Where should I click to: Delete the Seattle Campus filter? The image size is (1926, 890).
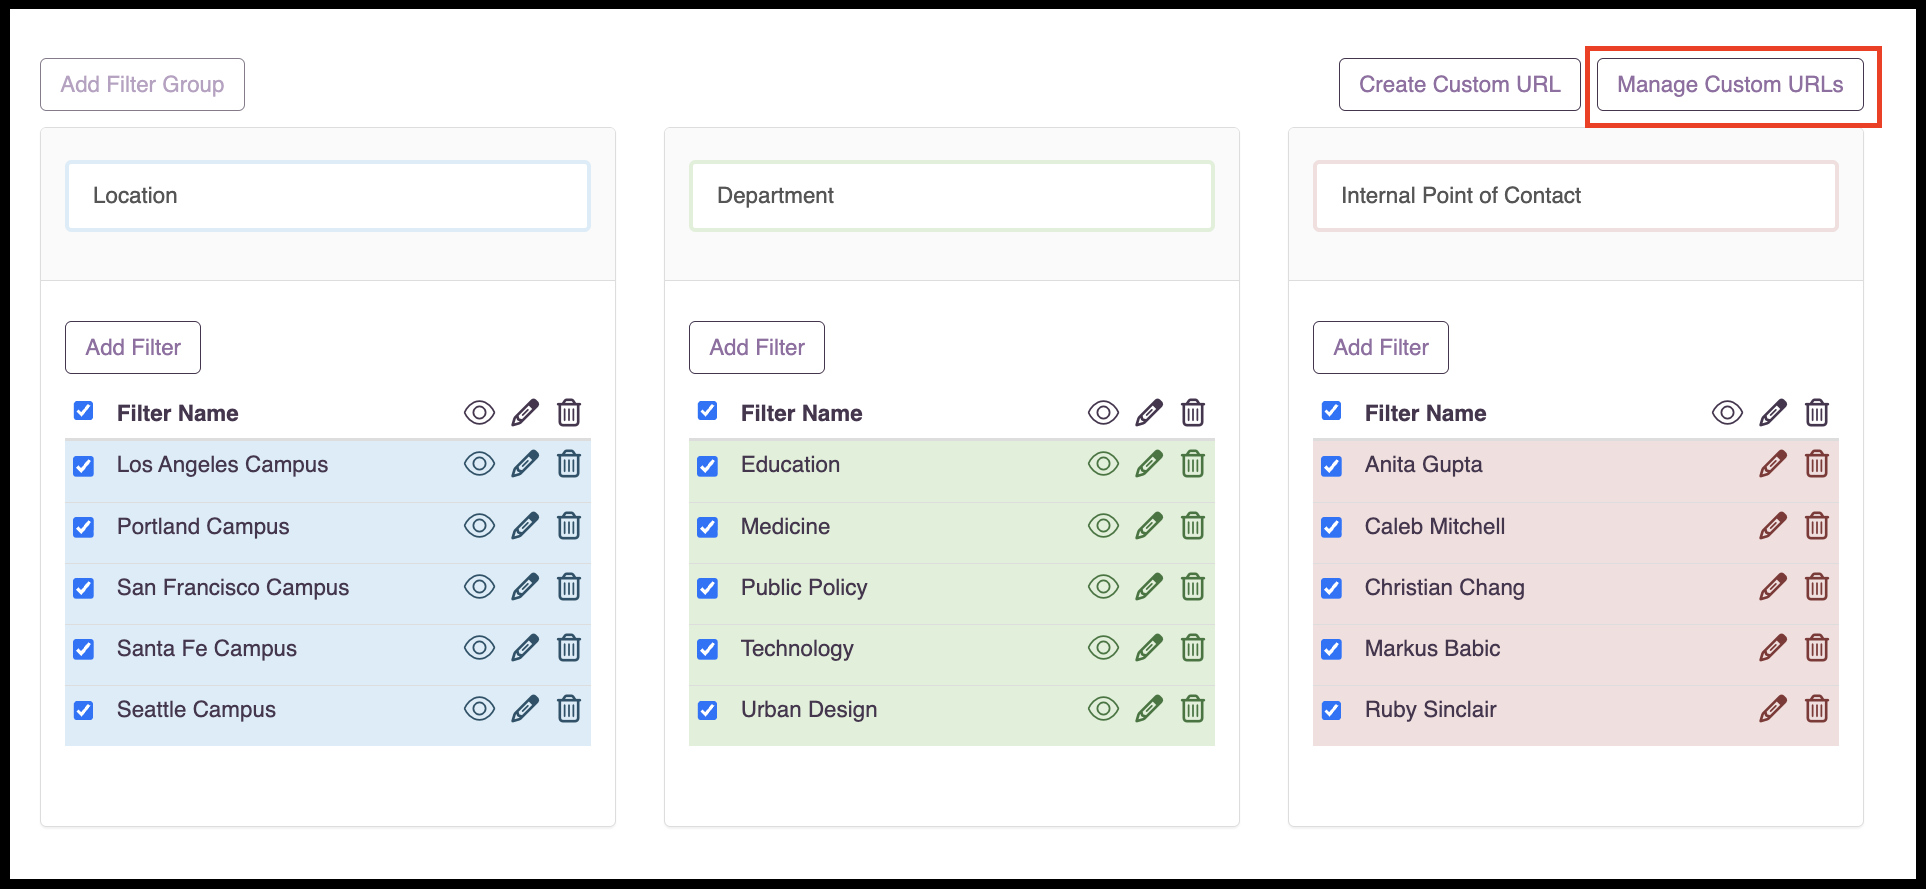coord(569,709)
